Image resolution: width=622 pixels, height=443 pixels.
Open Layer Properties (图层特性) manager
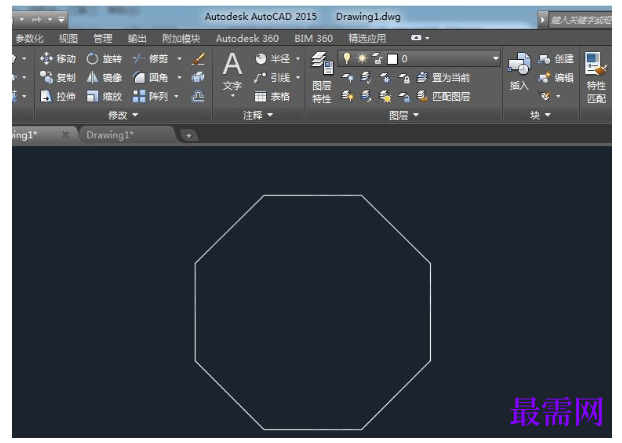click(322, 77)
